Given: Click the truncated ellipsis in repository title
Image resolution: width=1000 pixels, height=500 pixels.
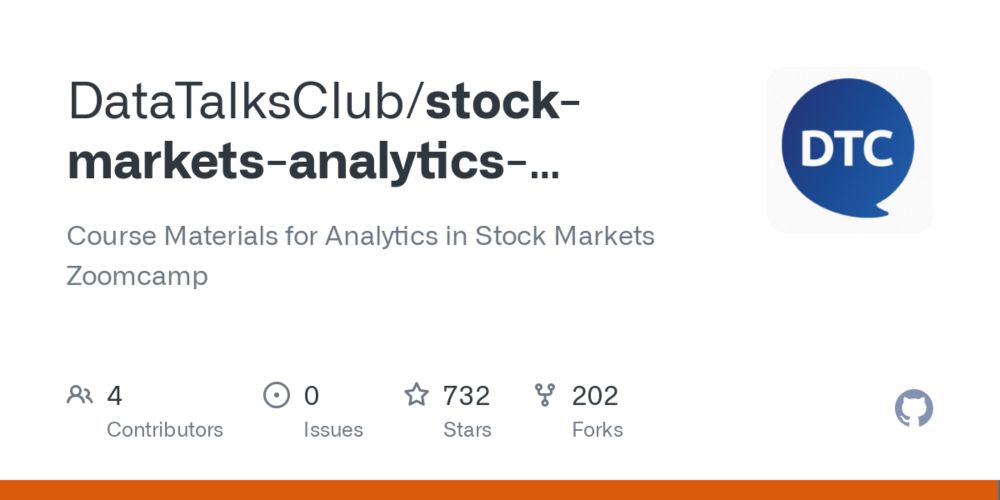Looking at the screenshot, I should (545, 173).
